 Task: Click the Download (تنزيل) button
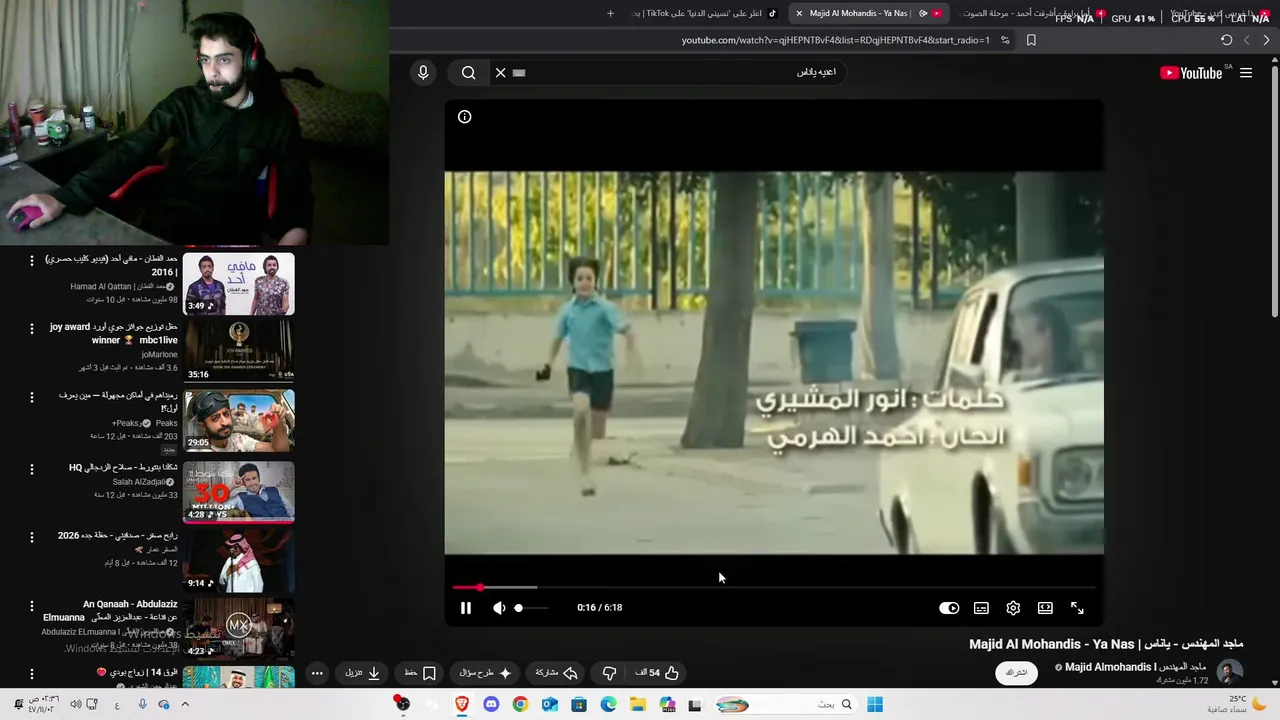point(363,673)
